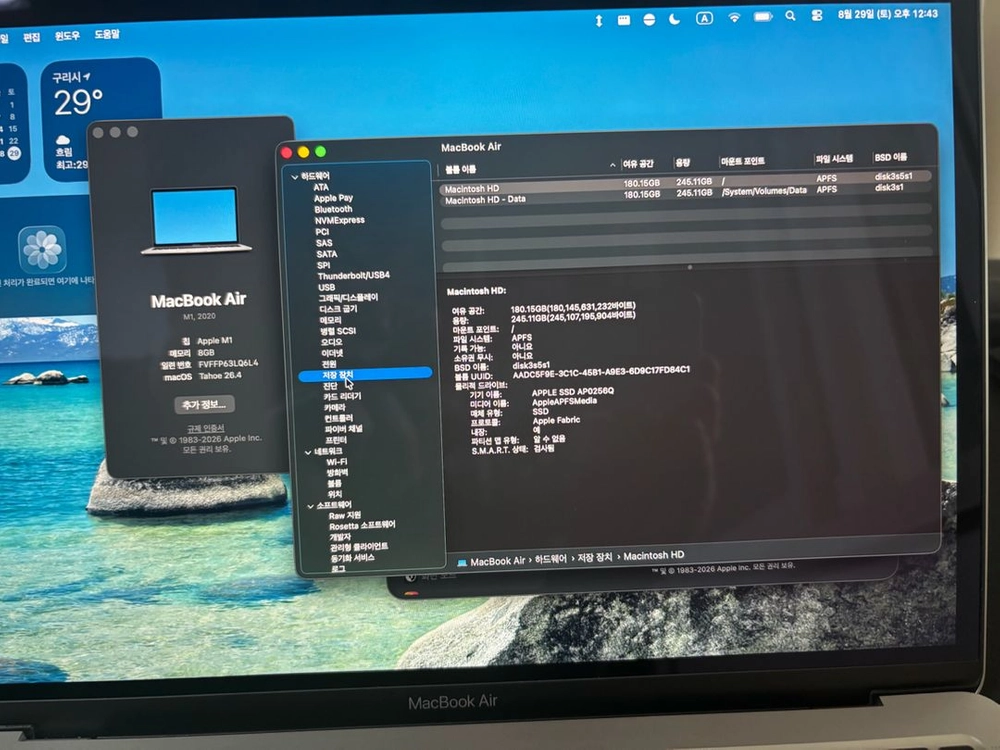The width and height of the screenshot is (1000, 750).
Task: Select Apple Pay in the sidebar
Action: pyautogui.click(x=333, y=198)
